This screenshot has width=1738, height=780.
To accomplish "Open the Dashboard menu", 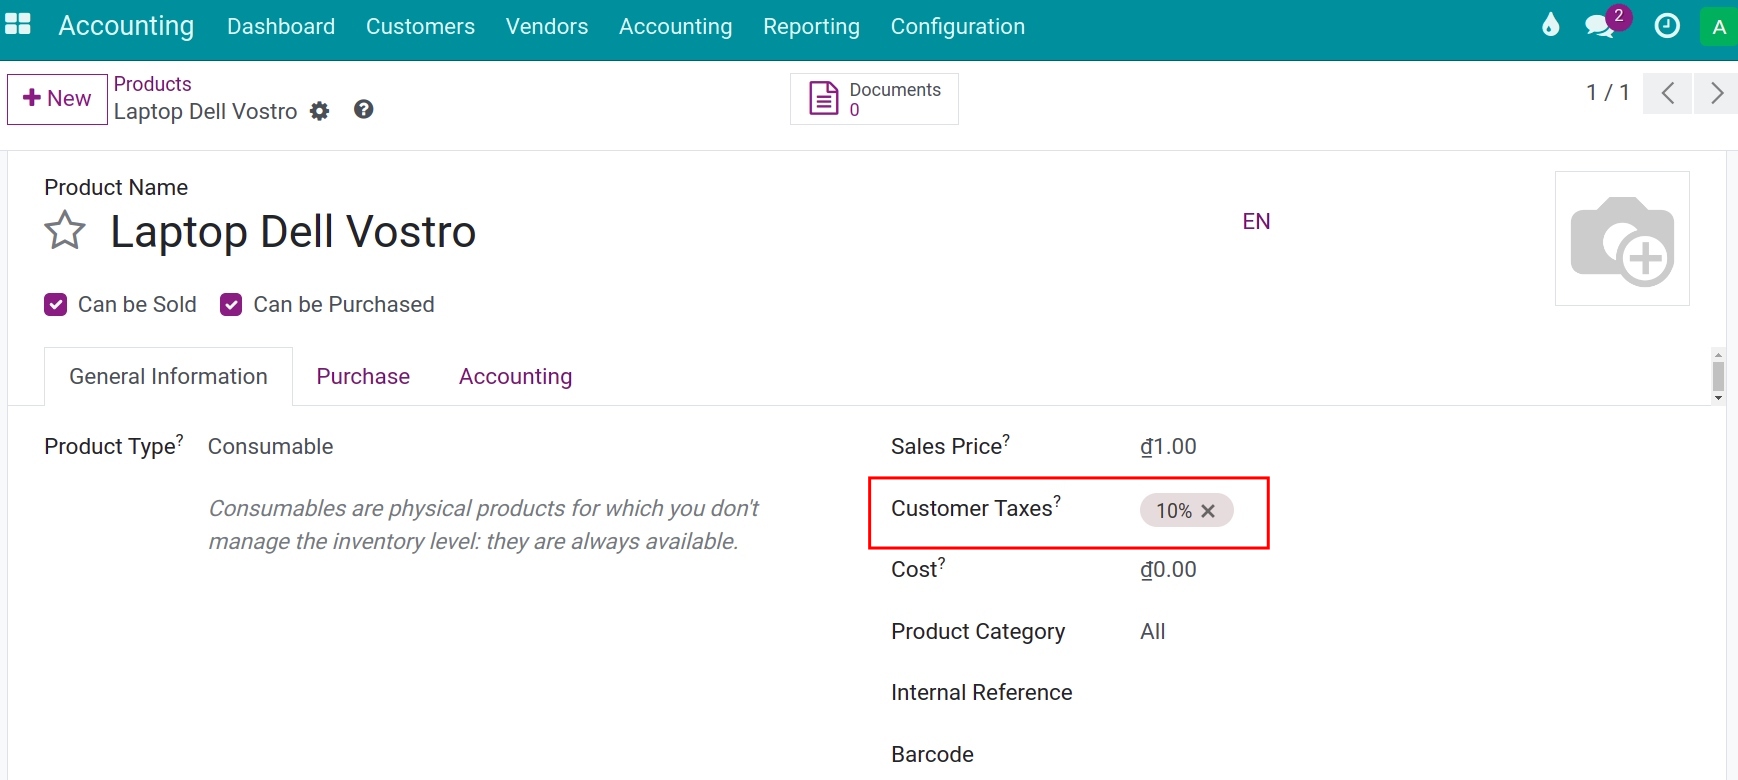I will point(281,27).
